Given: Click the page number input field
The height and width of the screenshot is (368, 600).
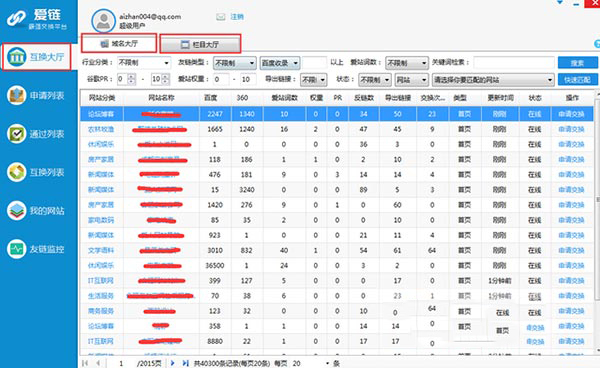Looking at the screenshot, I should [x=120, y=363].
